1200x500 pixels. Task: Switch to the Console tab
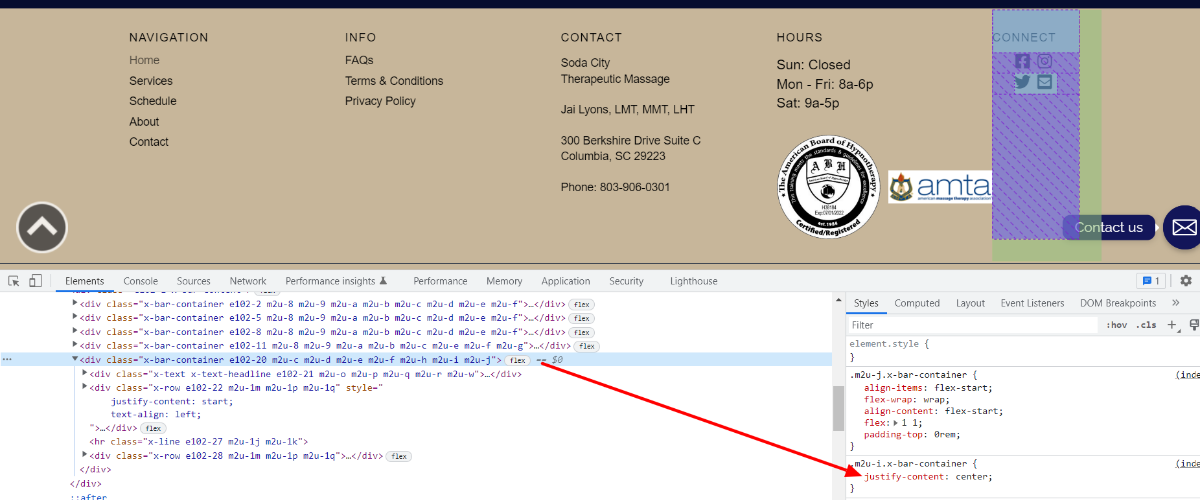click(140, 281)
